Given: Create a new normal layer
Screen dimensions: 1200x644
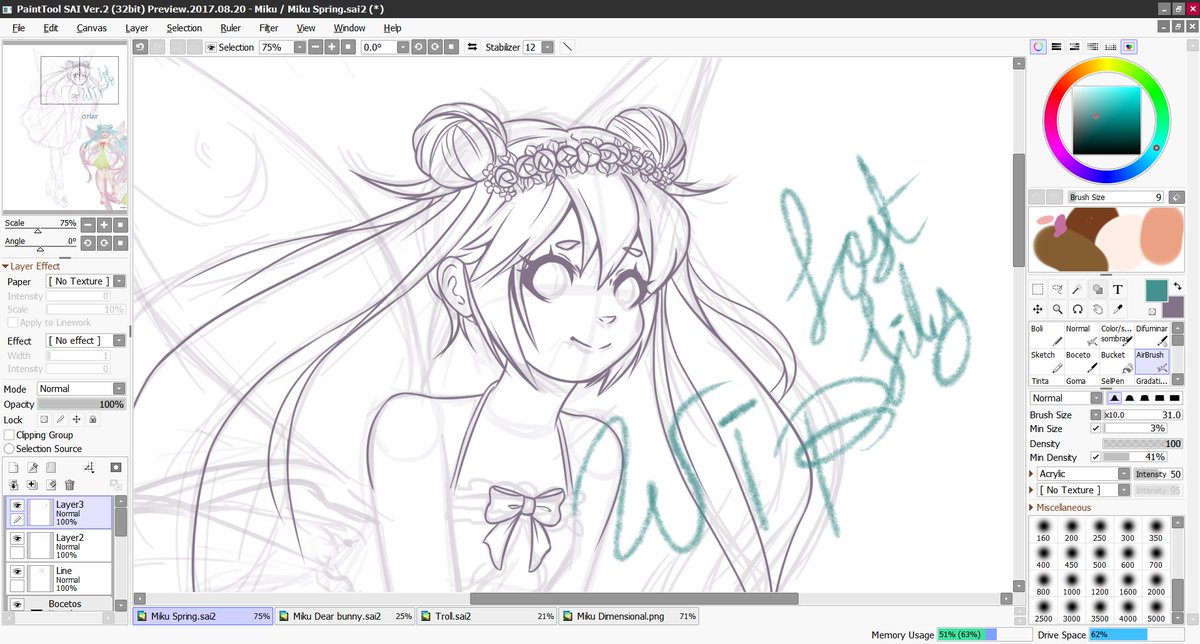Looking at the screenshot, I should 14,467.
